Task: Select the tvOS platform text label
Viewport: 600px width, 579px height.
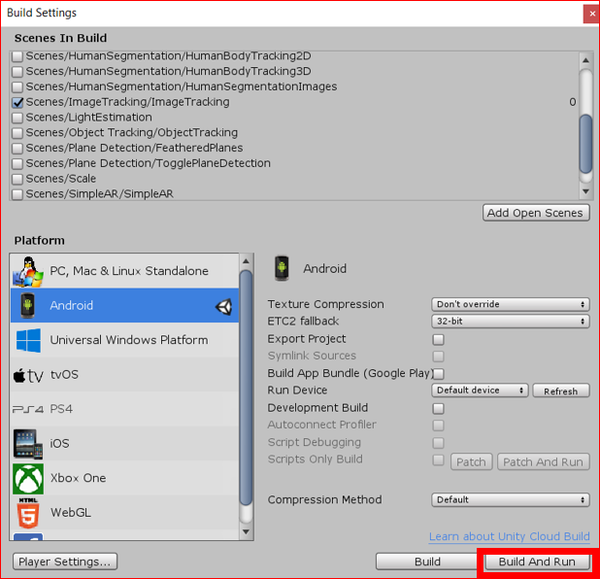Action: pos(64,375)
